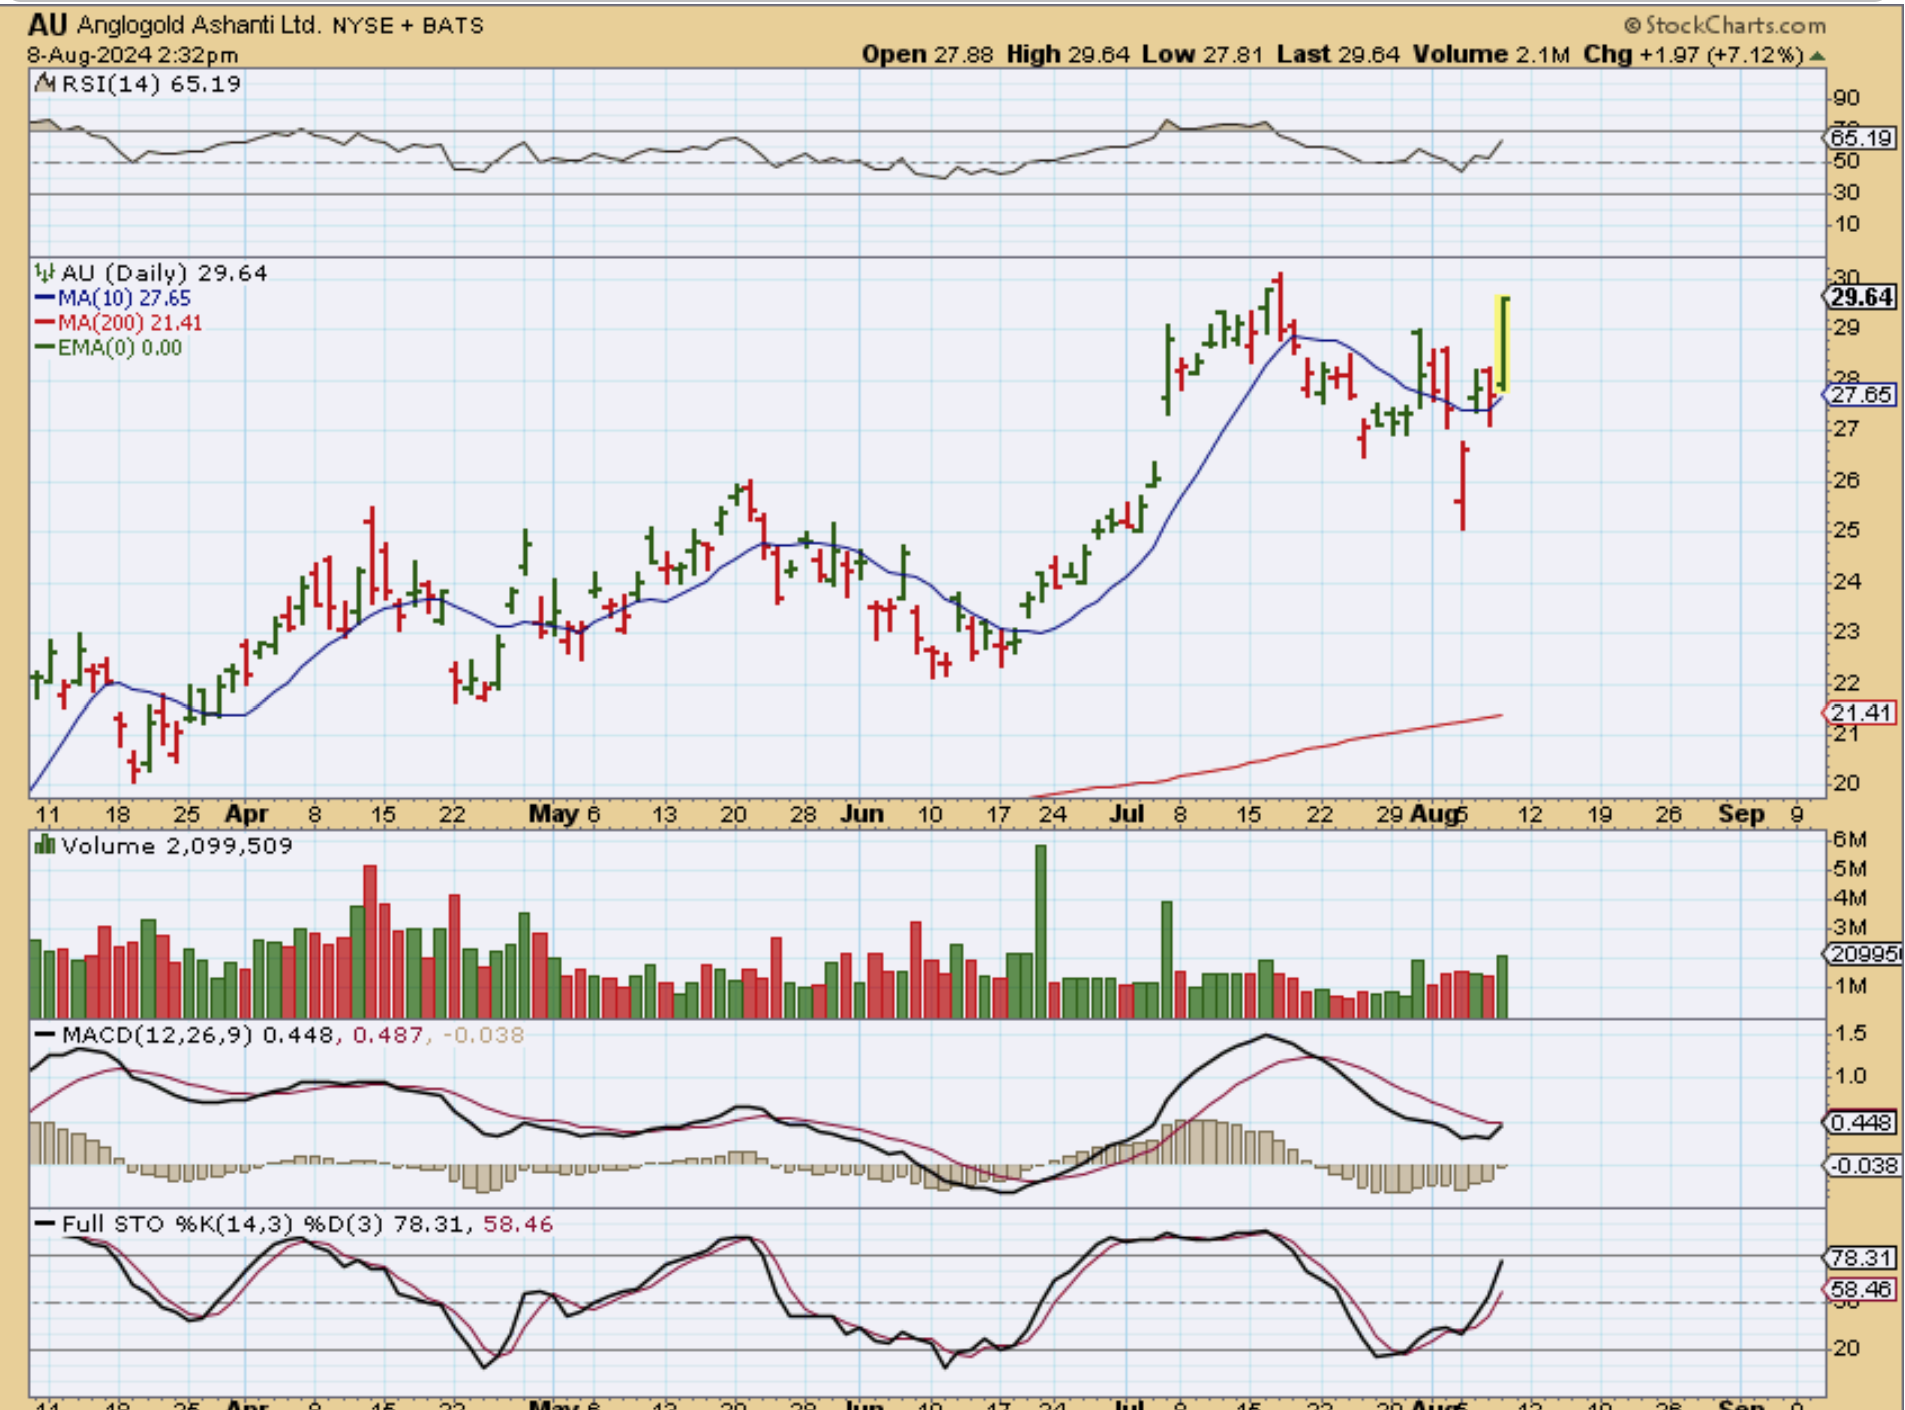Click the volume bars icon beside Volume 2,099,509
Viewport: 1905px width, 1410px height.
pyautogui.click(x=45, y=846)
